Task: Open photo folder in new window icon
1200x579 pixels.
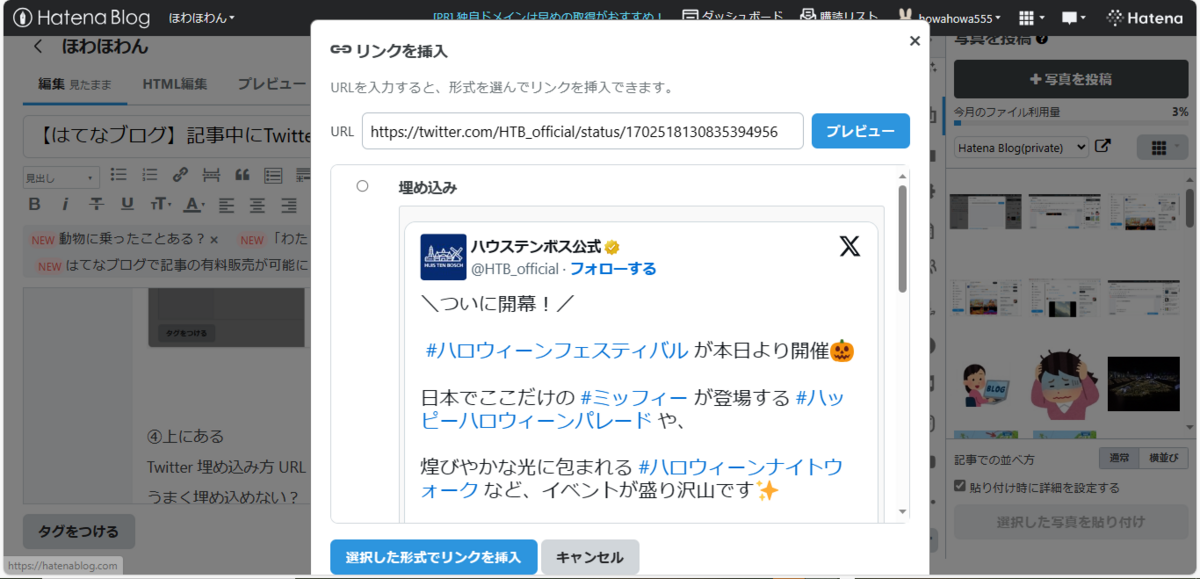Action: [x=1103, y=146]
